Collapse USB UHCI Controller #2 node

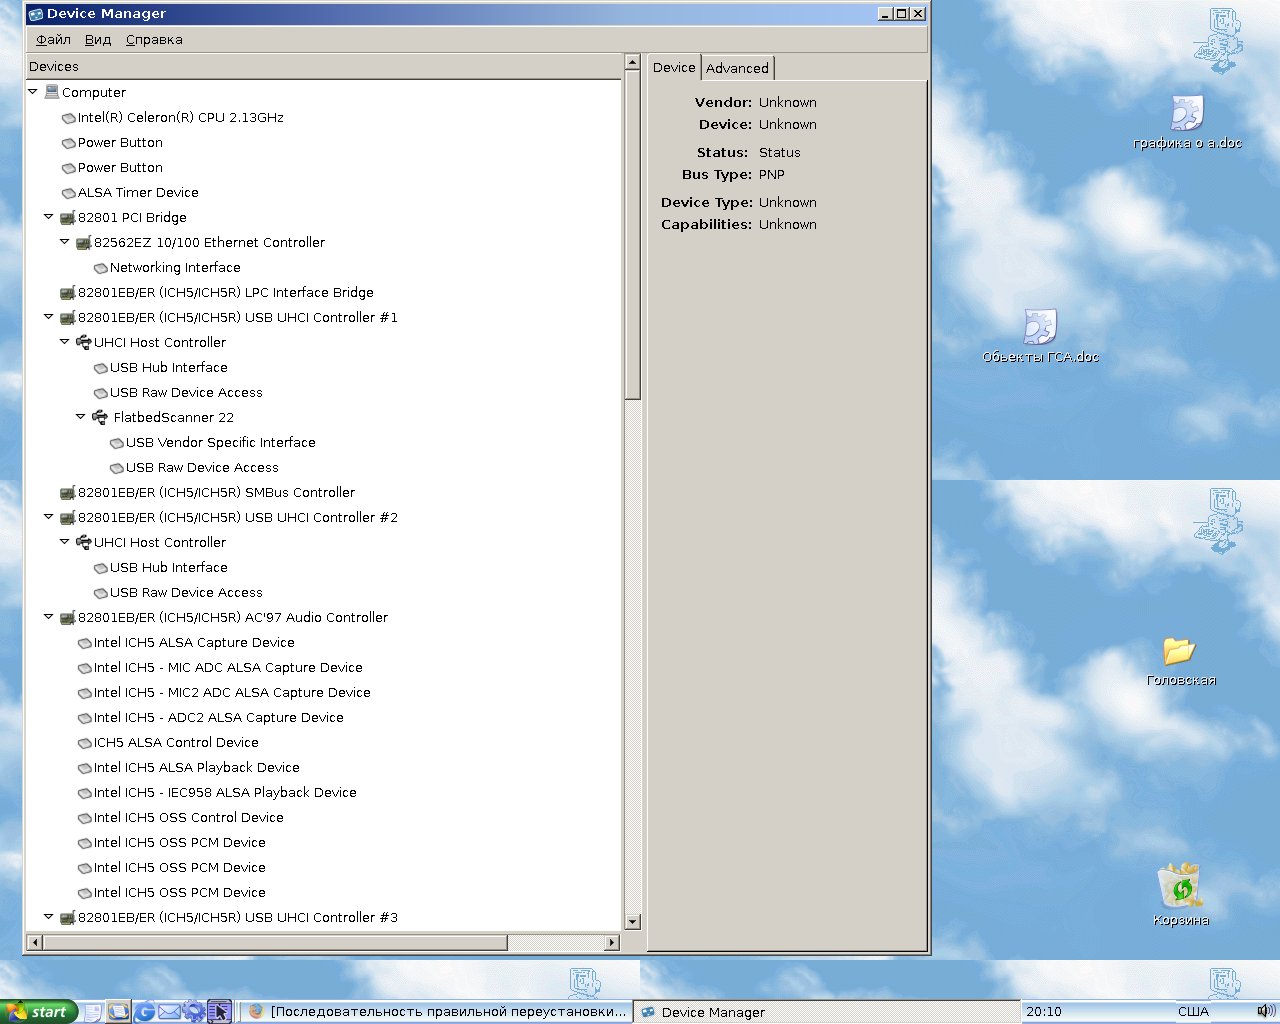click(49, 517)
